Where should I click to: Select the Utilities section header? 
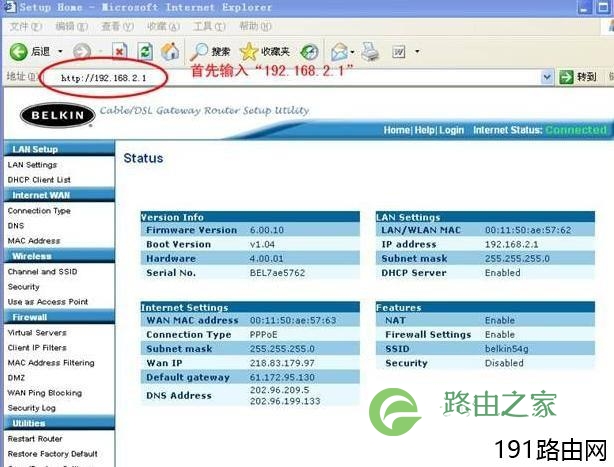tap(59, 423)
